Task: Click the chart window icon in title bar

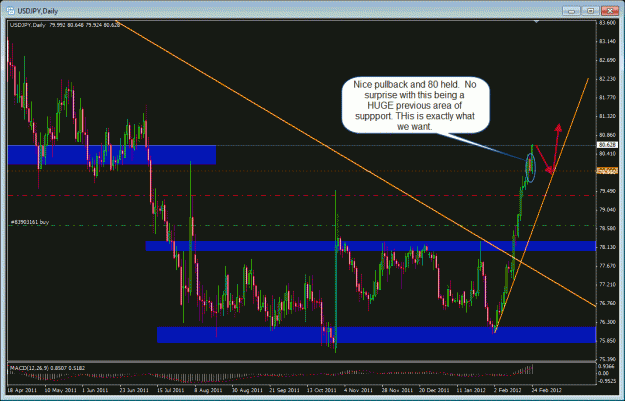Action: pyautogui.click(x=11, y=11)
